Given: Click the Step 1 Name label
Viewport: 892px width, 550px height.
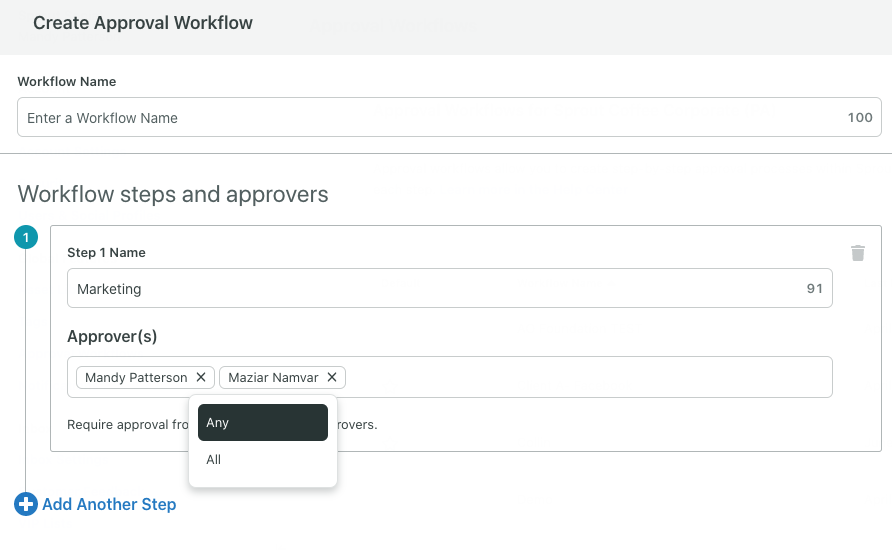Looking at the screenshot, I should tap(106, 253).
